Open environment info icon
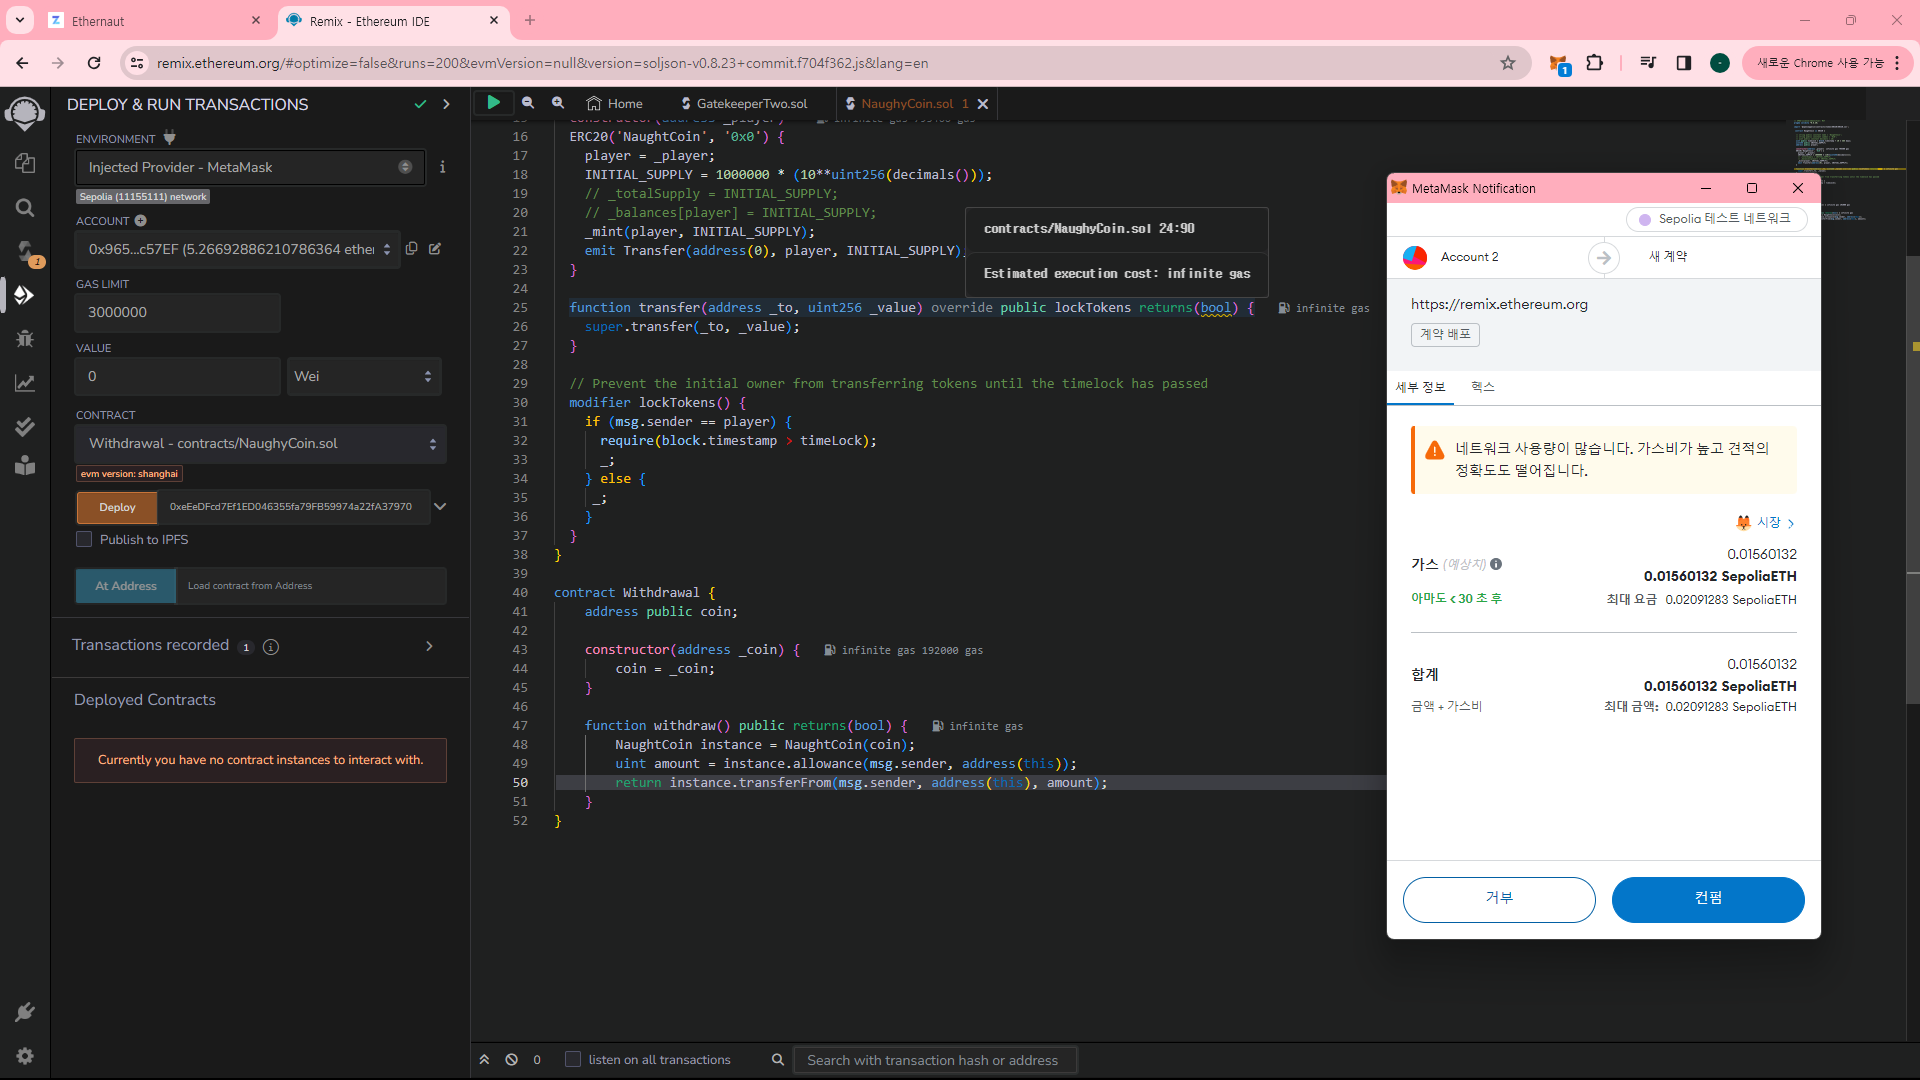The height and width of the screenshot is (1080, 1920). [x=442, y=167]
